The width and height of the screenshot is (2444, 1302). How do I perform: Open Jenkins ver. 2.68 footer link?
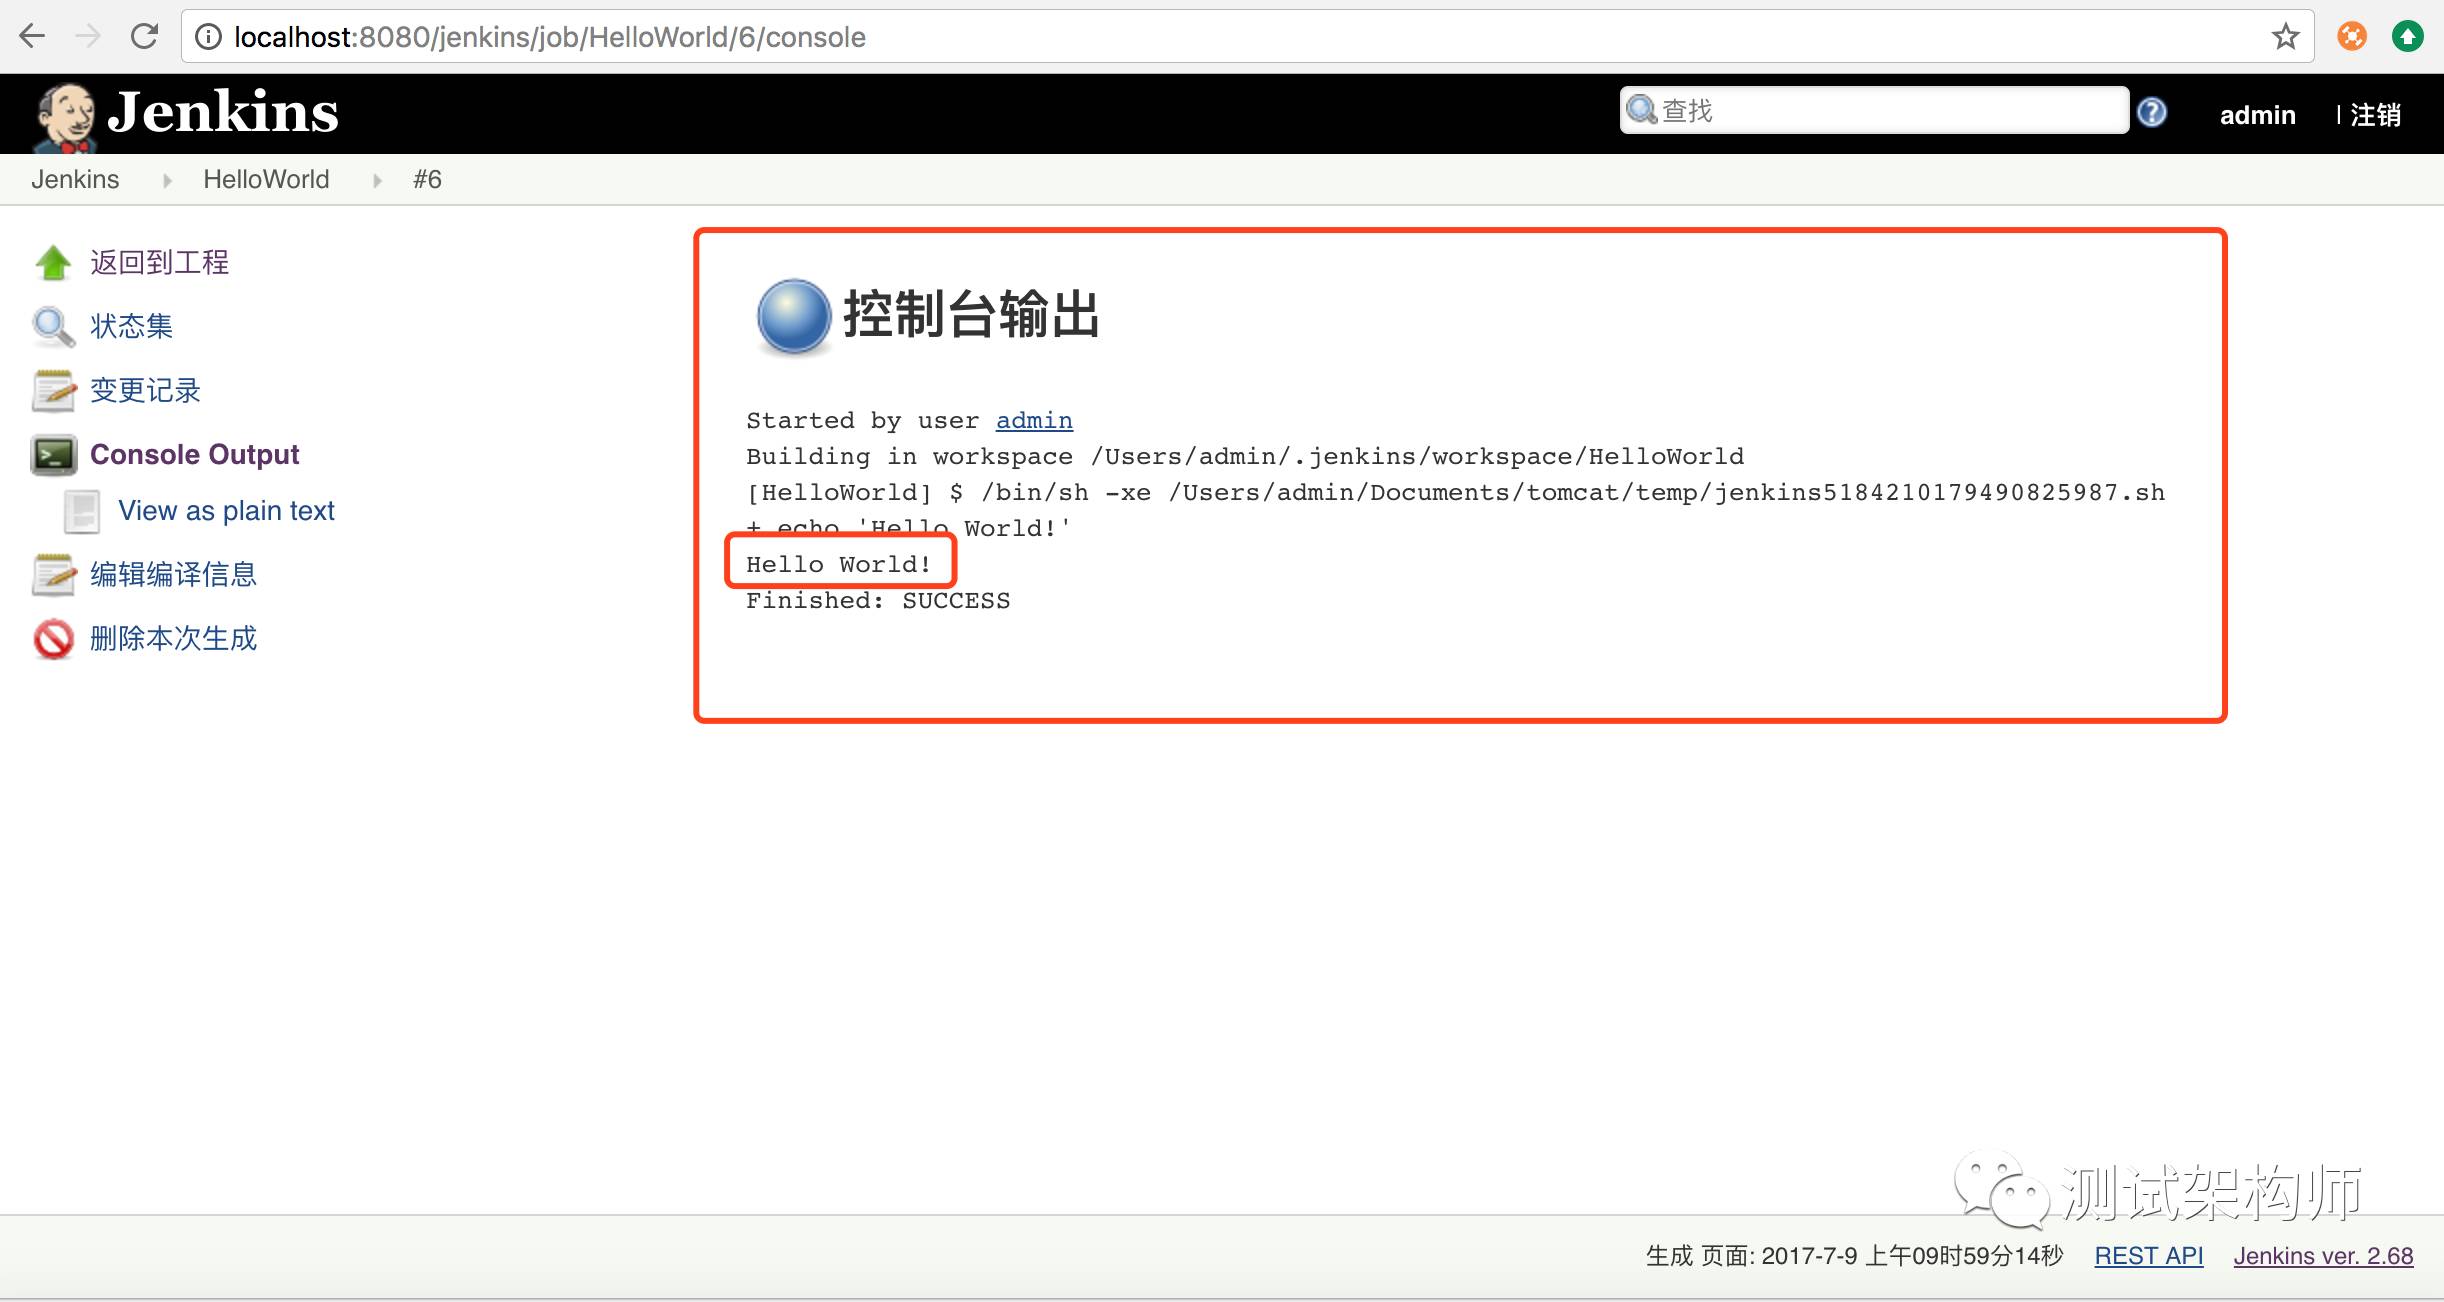click(2324, 1256)
